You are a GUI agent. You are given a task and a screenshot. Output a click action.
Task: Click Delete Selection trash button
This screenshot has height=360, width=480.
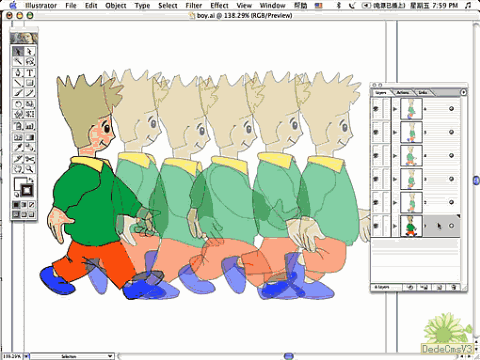pos(453,287)
